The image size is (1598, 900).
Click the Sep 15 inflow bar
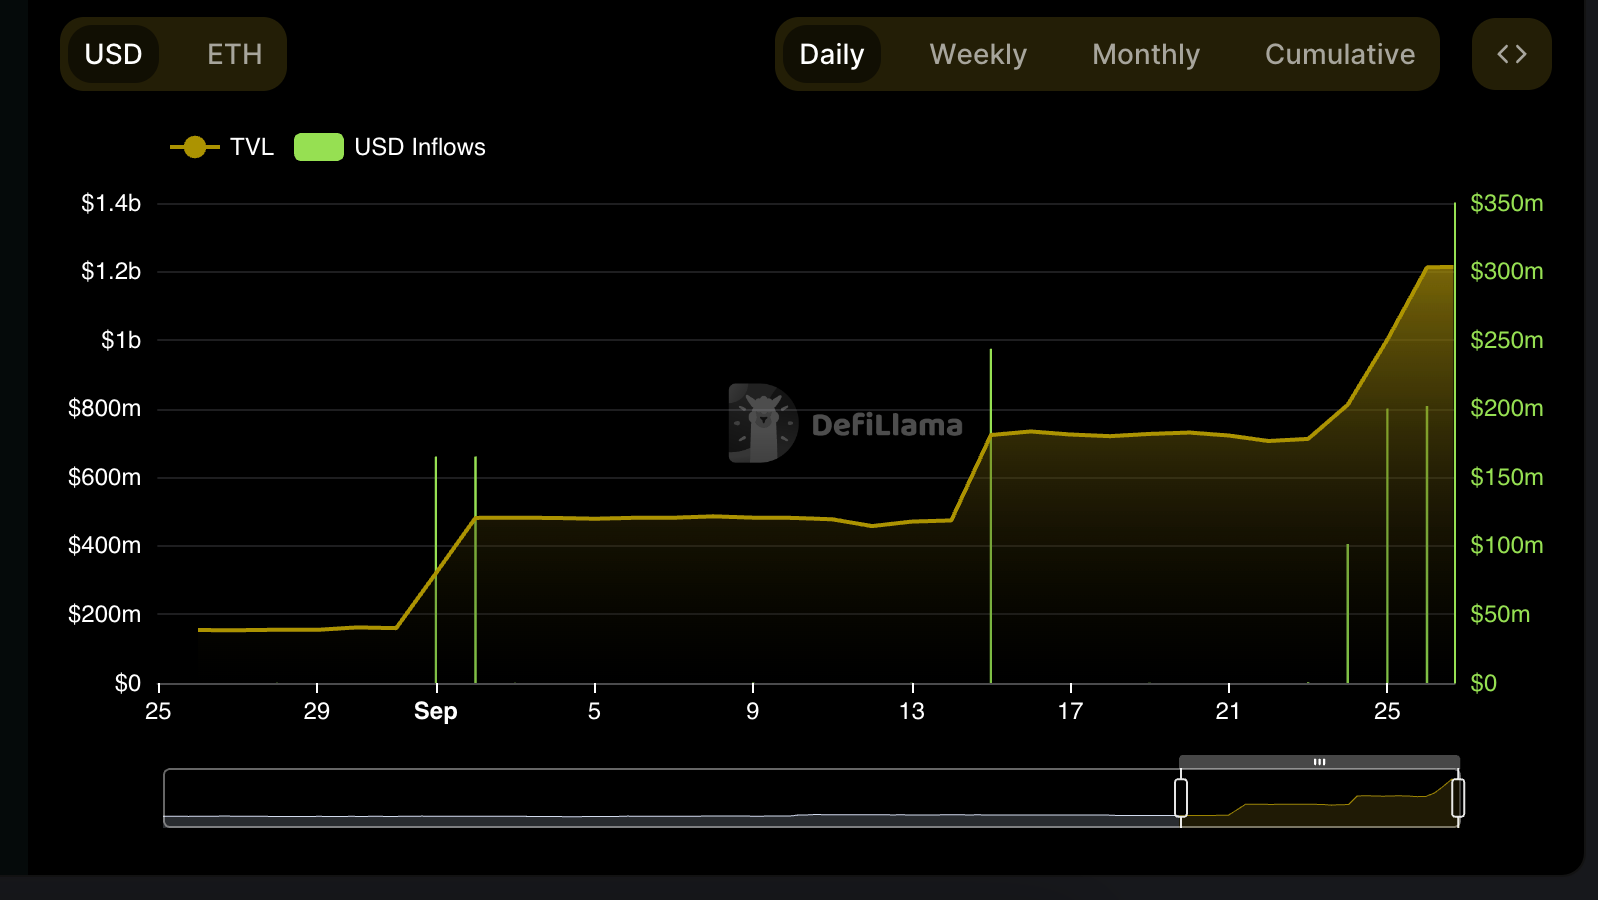pyautogui.click(x=991, y=516)
